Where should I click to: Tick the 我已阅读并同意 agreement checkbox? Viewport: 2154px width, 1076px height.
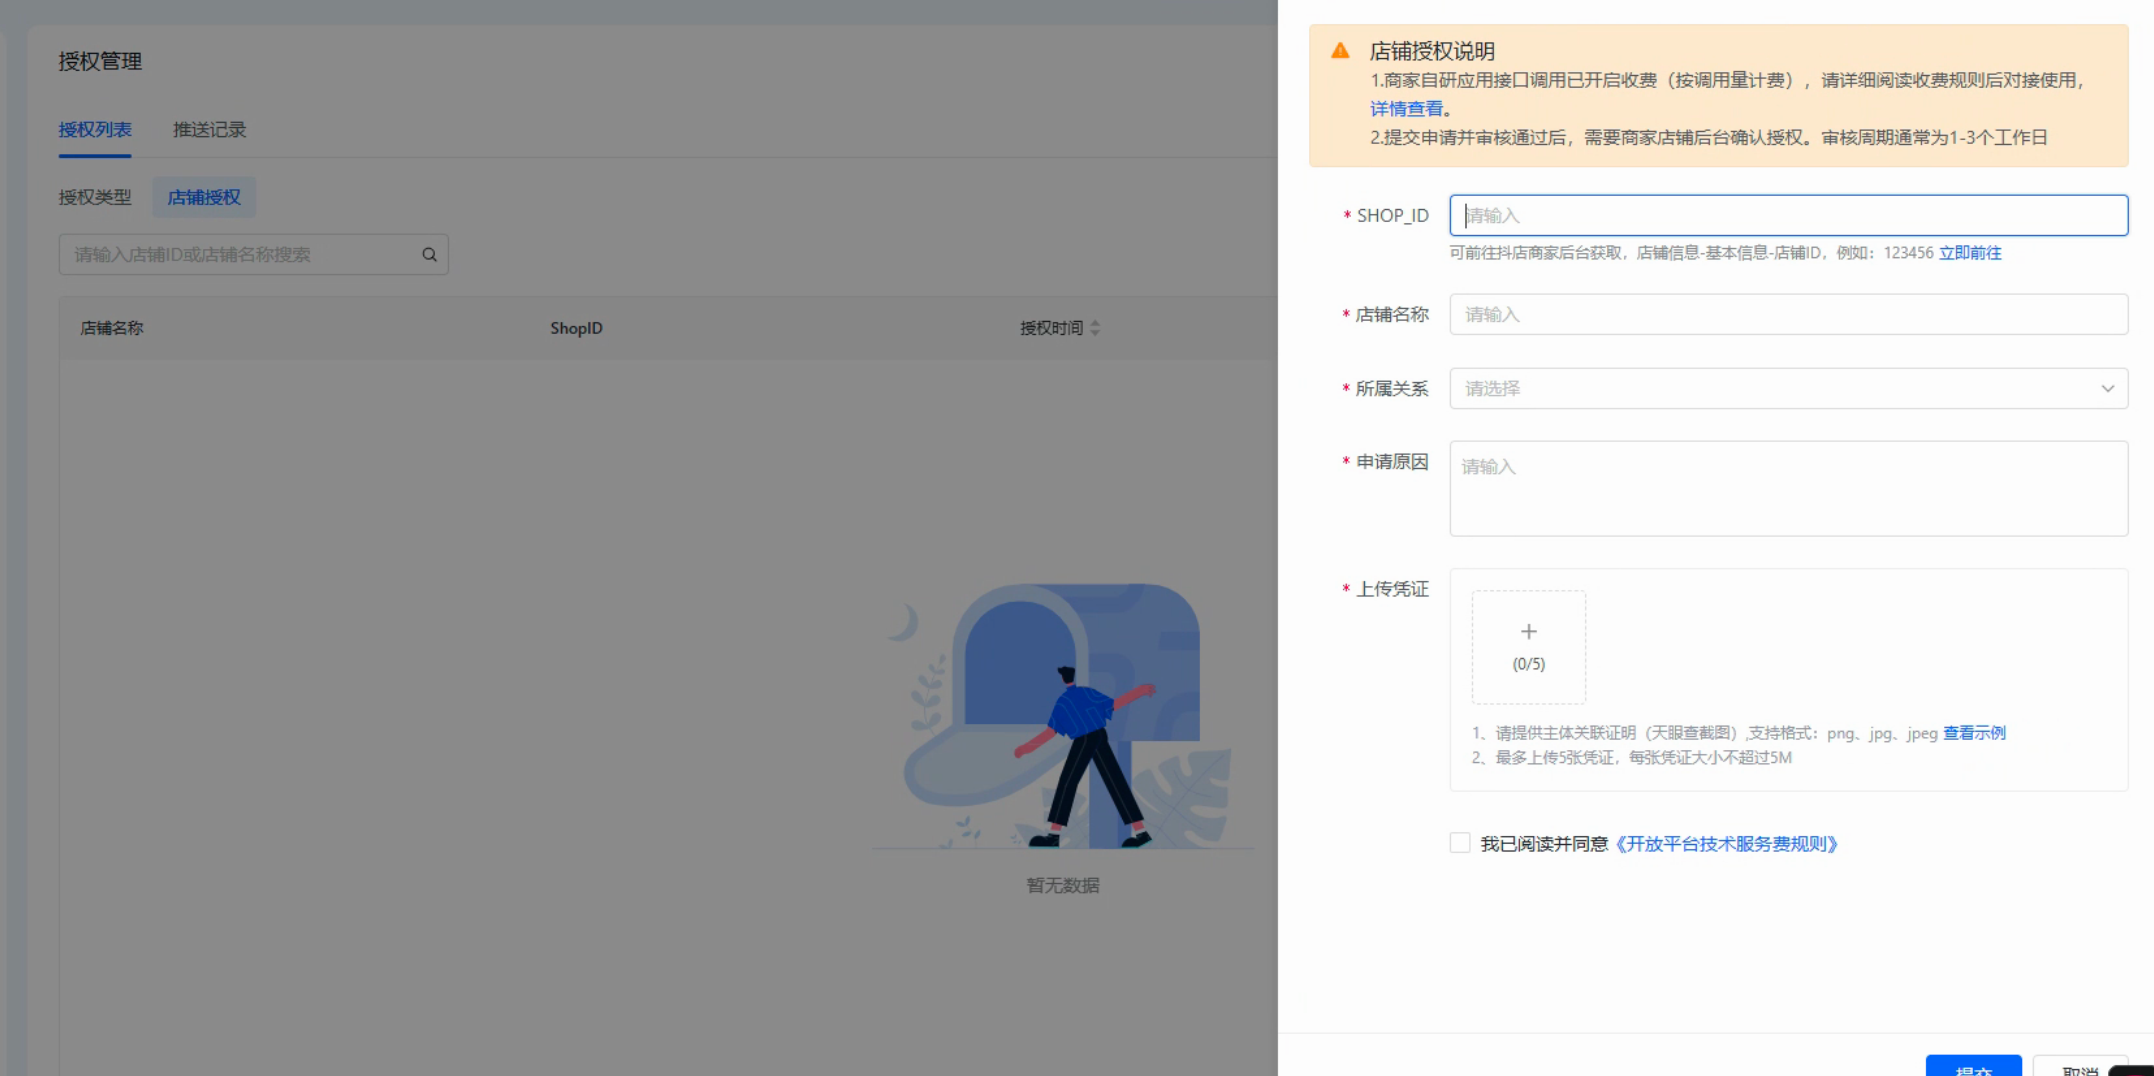pos(1460,843)
